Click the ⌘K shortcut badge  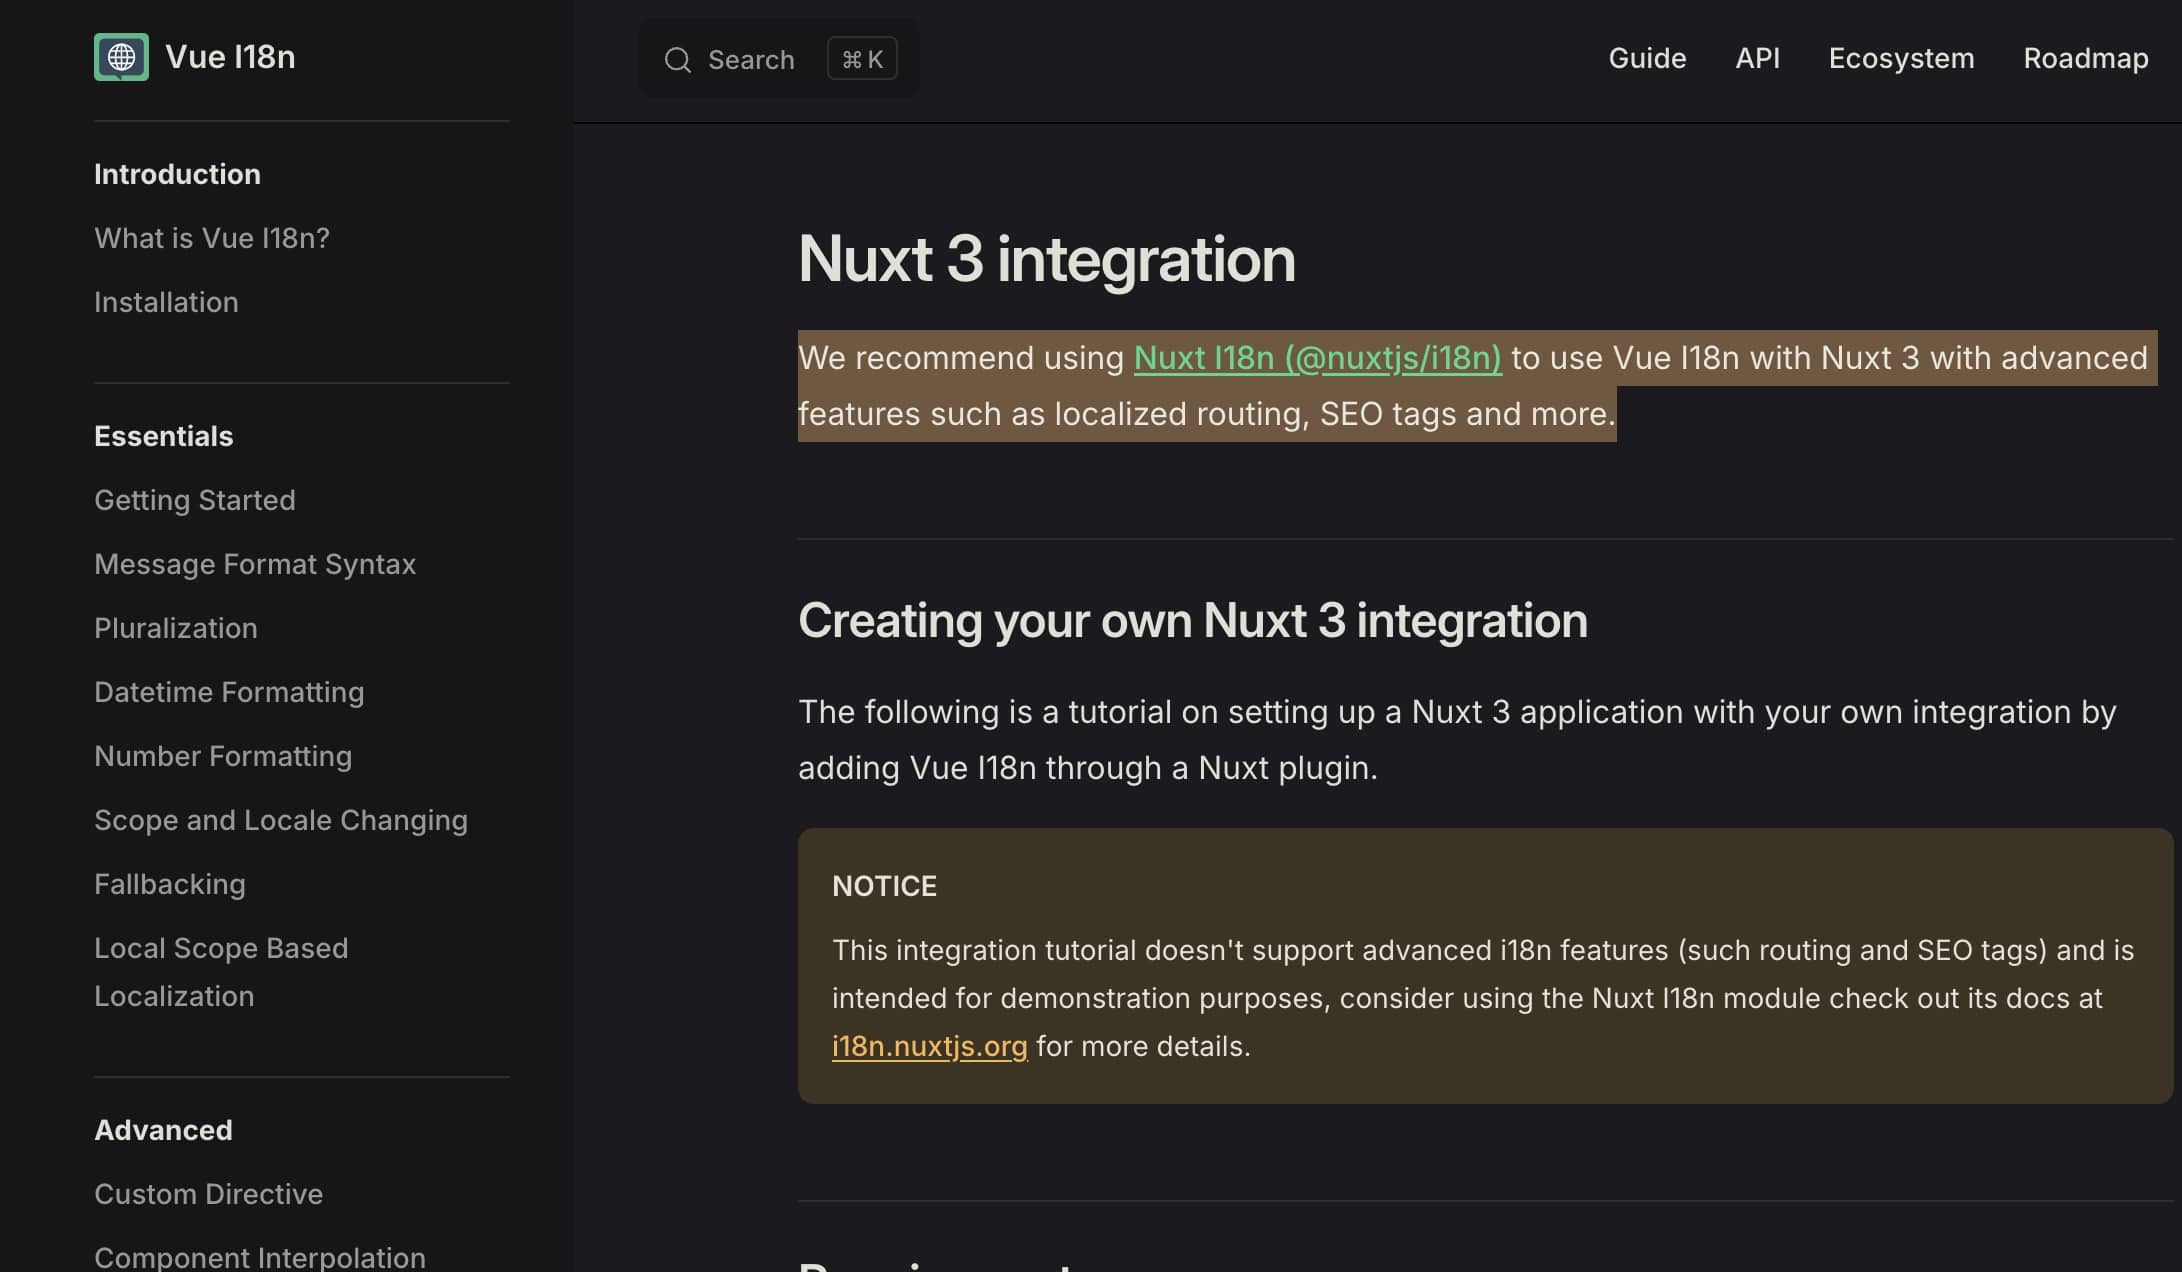862,59
